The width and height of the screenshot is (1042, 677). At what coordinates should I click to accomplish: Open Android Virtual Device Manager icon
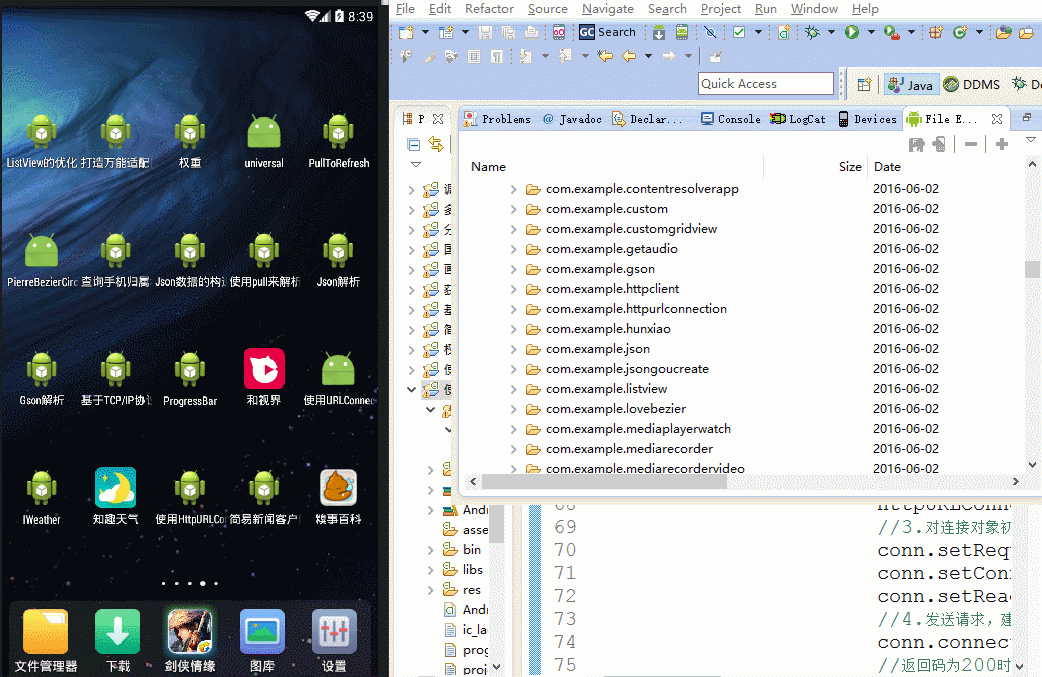682,32
